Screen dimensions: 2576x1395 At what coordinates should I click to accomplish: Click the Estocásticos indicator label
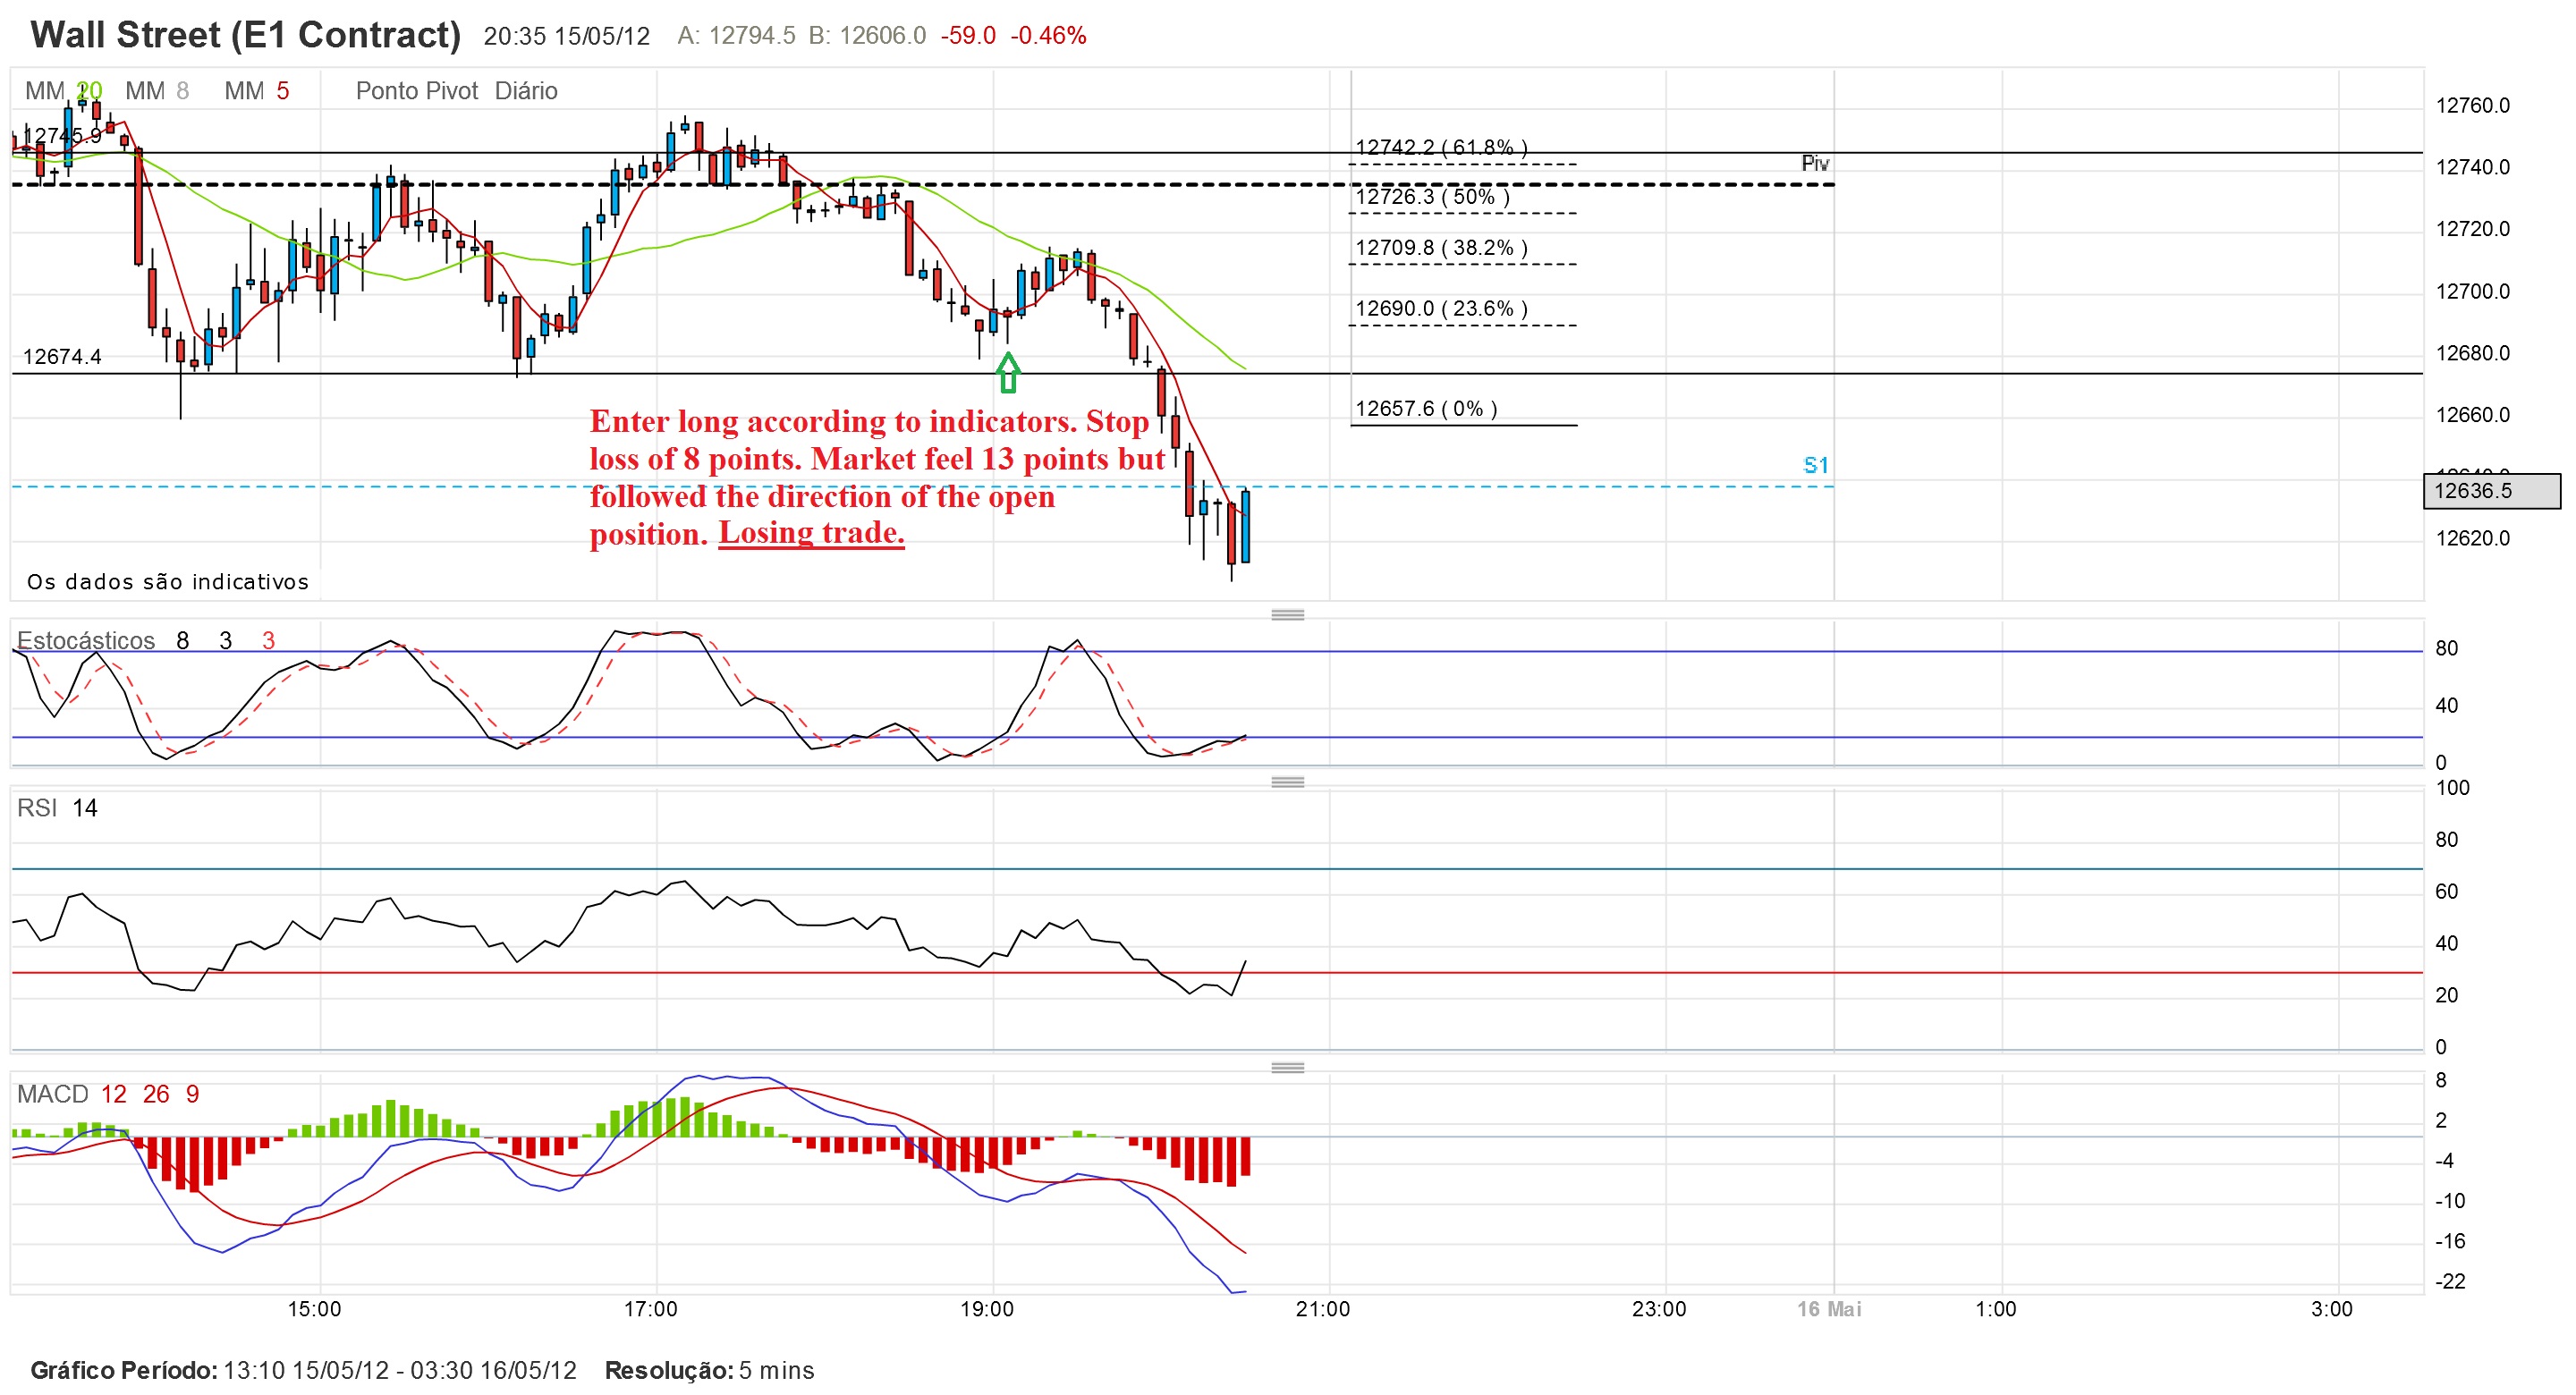[86, 641]
